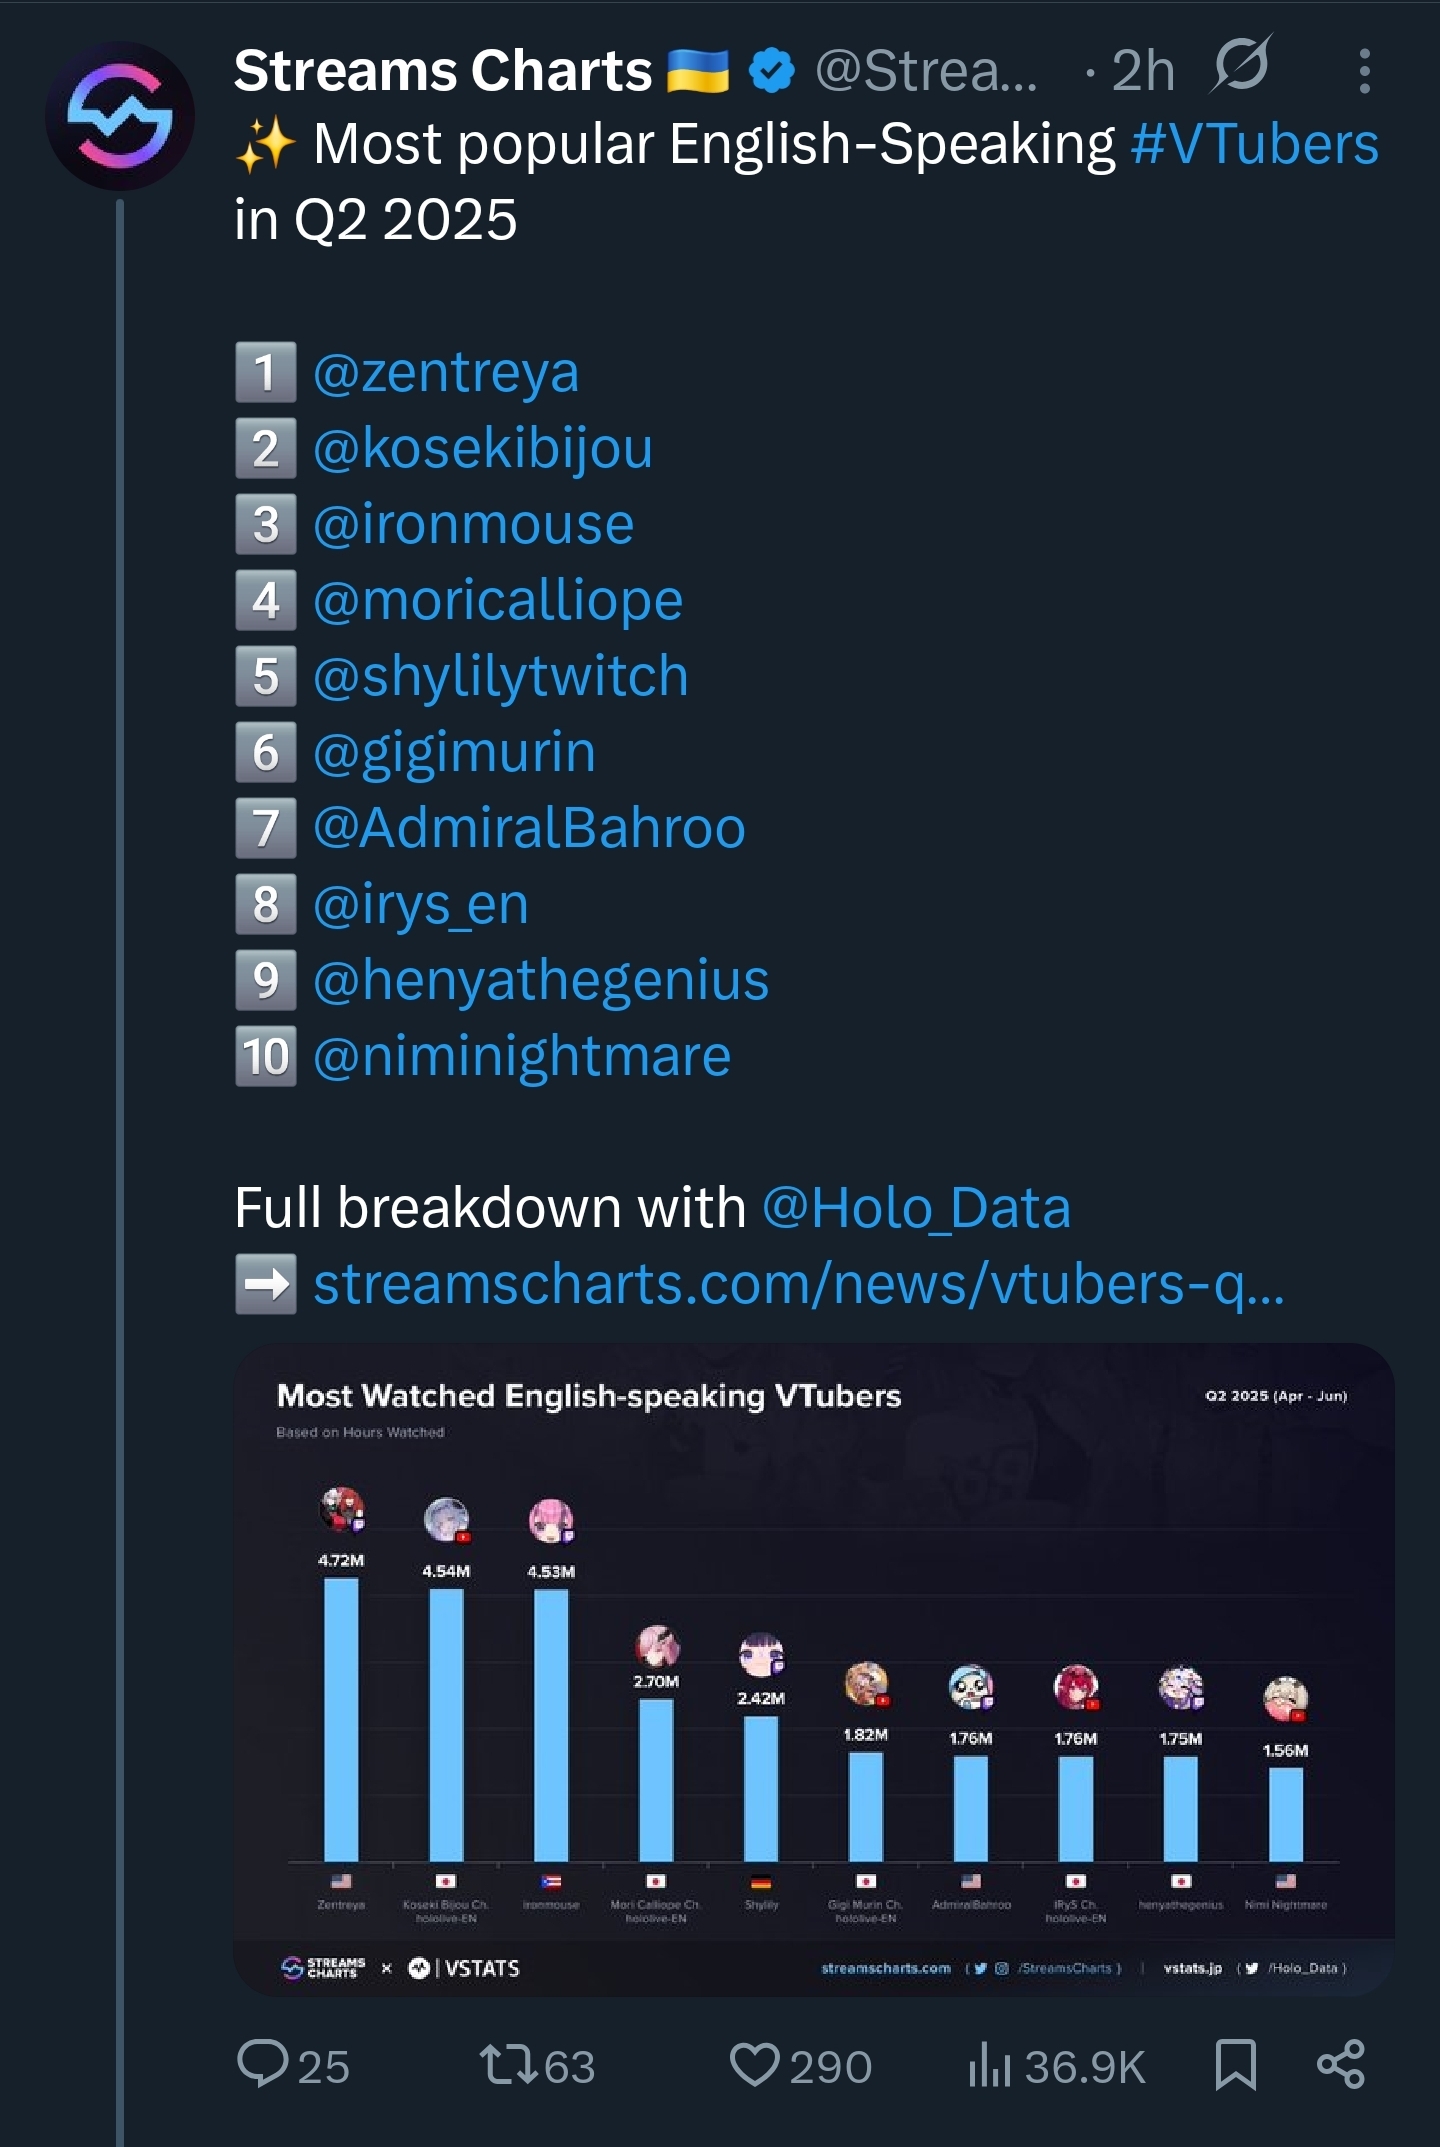
Task: Bookmark this tweet
Action: click(x=1236, y=2065)
